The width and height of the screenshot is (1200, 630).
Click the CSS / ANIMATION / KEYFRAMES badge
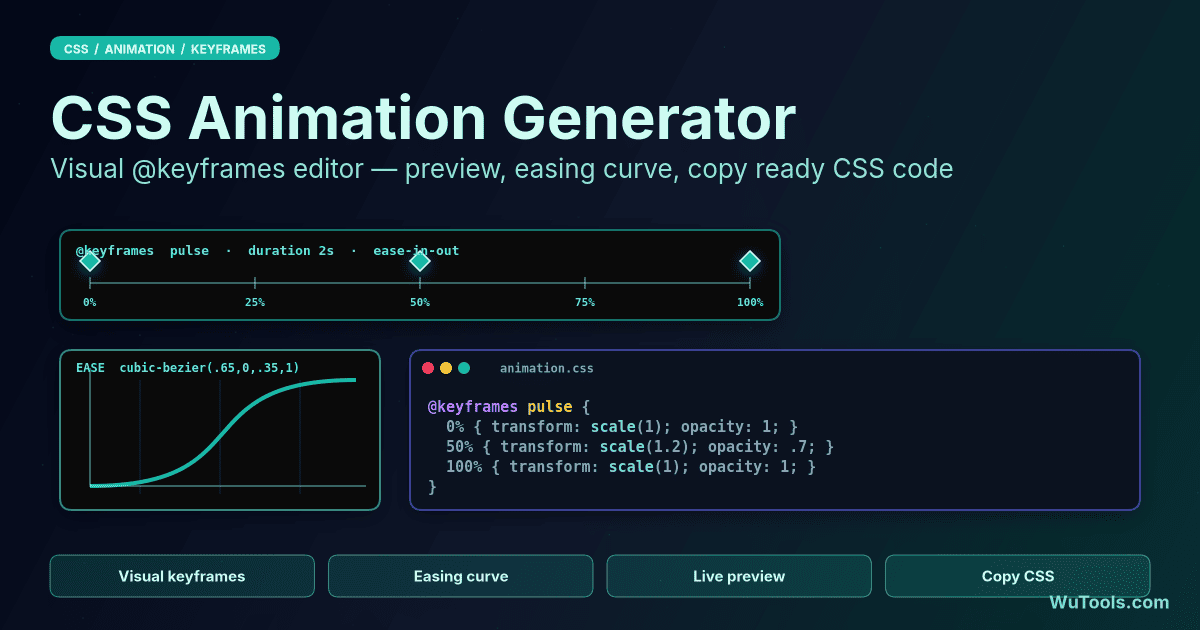165,48
